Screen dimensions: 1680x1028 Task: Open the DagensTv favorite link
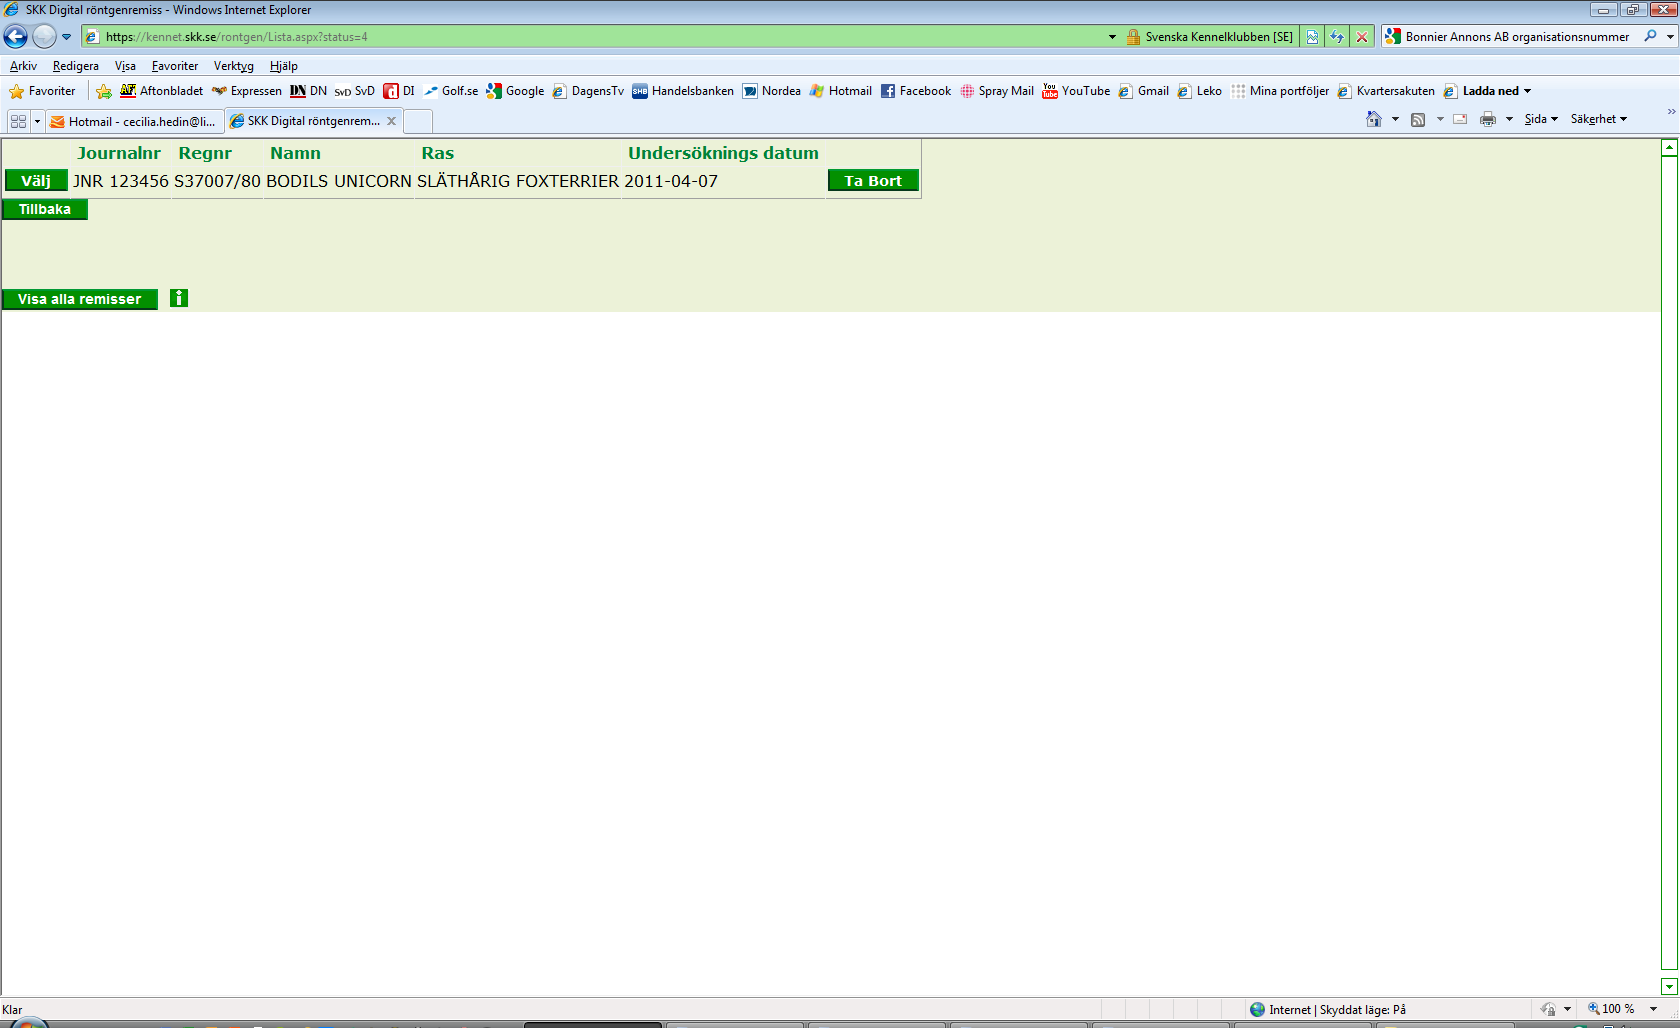tap(588, 91)
